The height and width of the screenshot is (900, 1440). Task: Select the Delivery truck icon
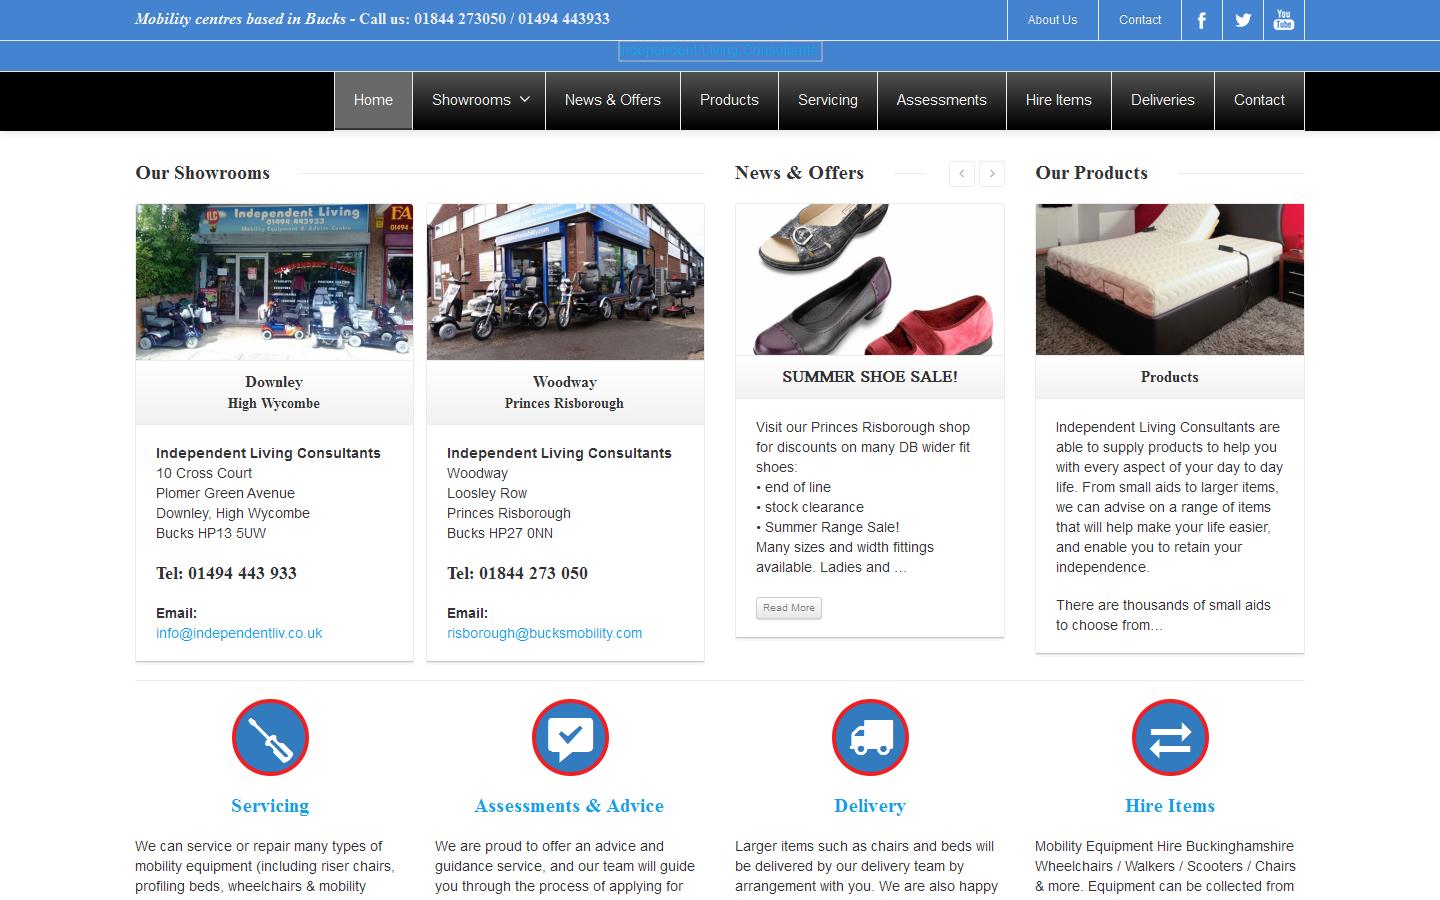coord(870,737)
